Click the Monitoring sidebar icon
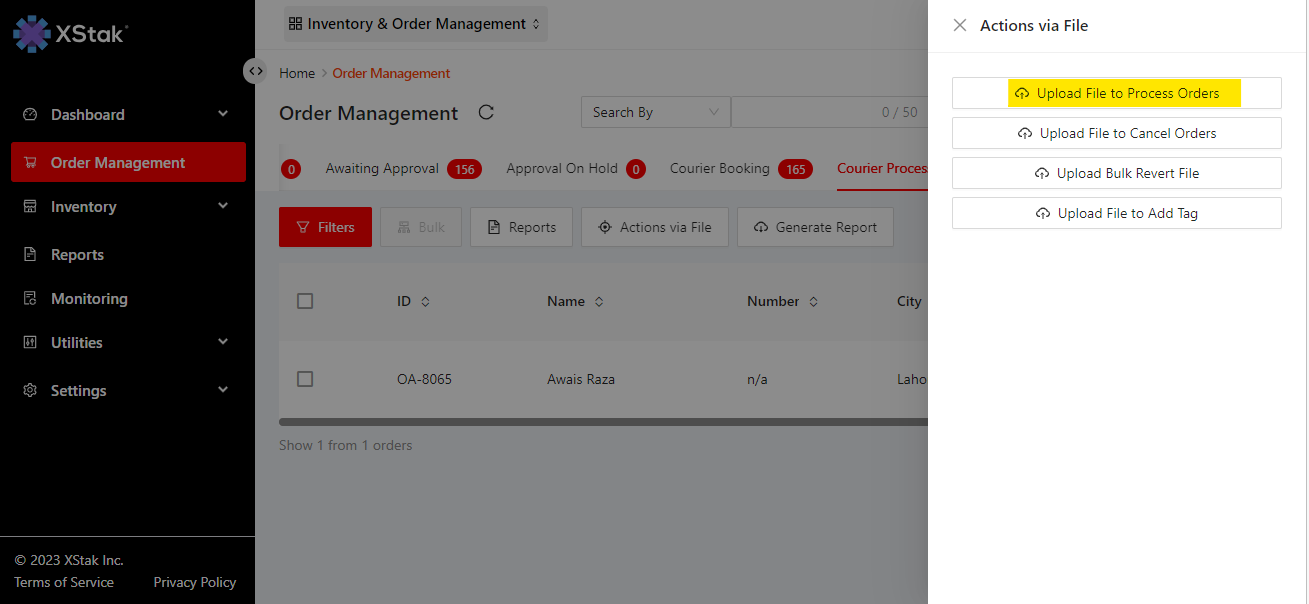The image size is (1309, 604). click(30, 299)
